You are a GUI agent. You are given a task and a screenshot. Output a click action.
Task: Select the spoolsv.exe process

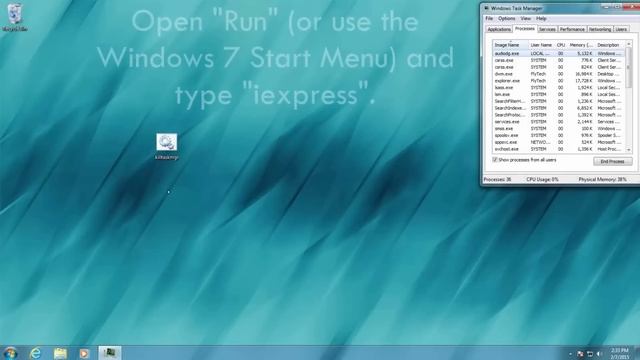coord(559,135)
